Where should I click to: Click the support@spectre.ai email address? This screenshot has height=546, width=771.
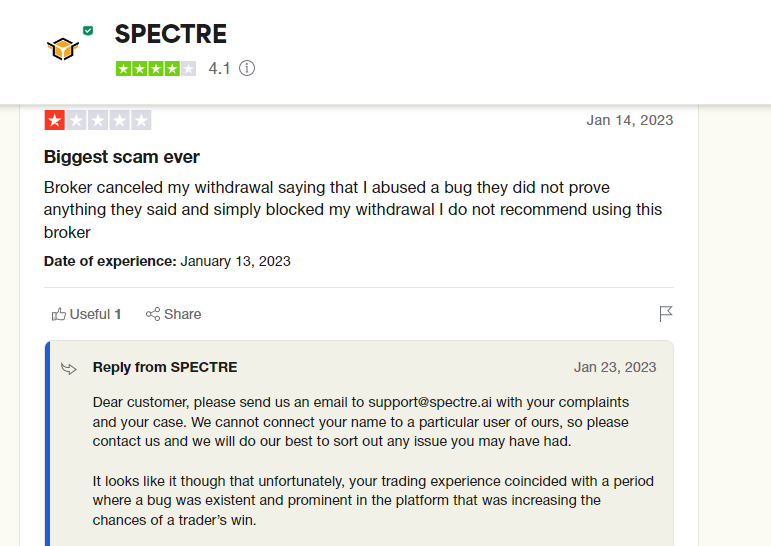(430, 402)
